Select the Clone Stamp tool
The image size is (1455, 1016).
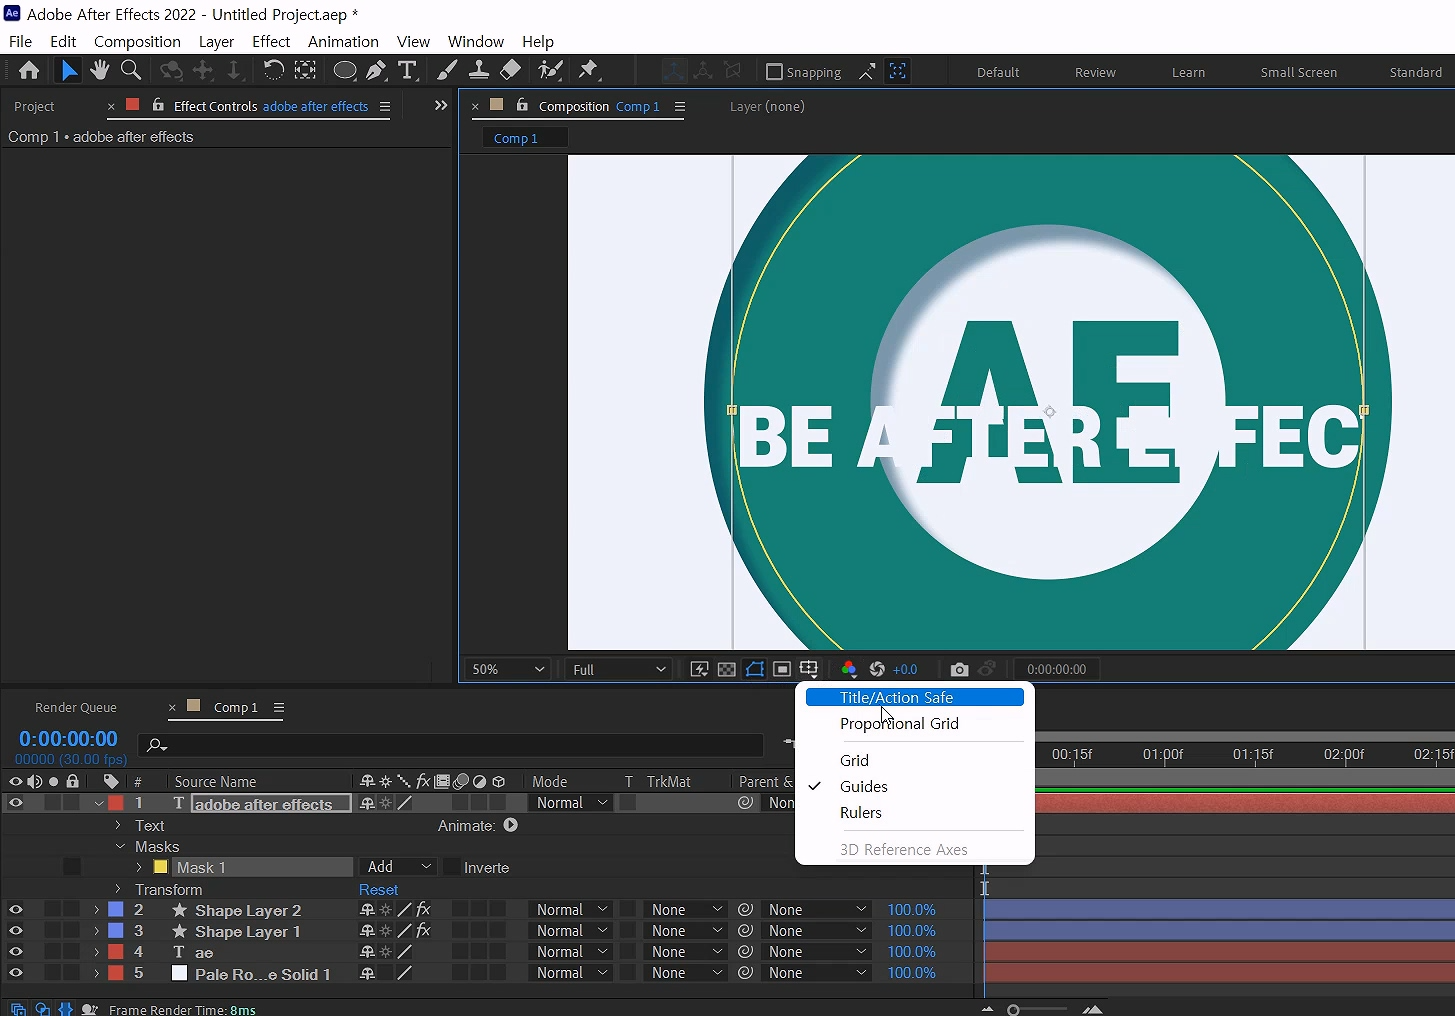[x=479, y=70]
